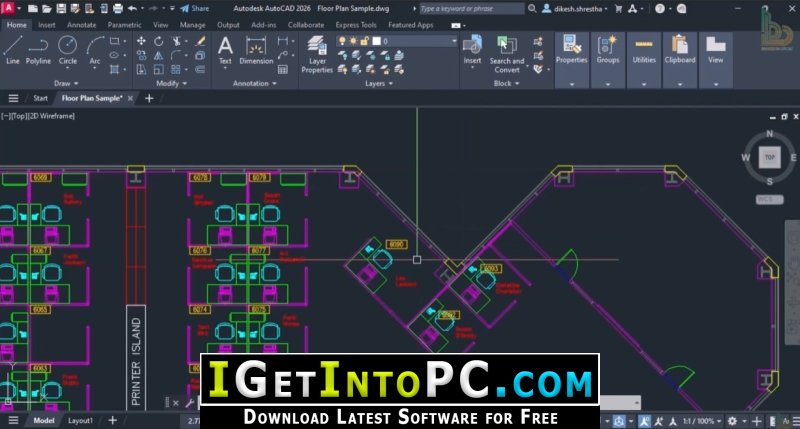Choose the Move tool in Modify panel
Viewport: 800px width, 429px height.
coord(141,41)
